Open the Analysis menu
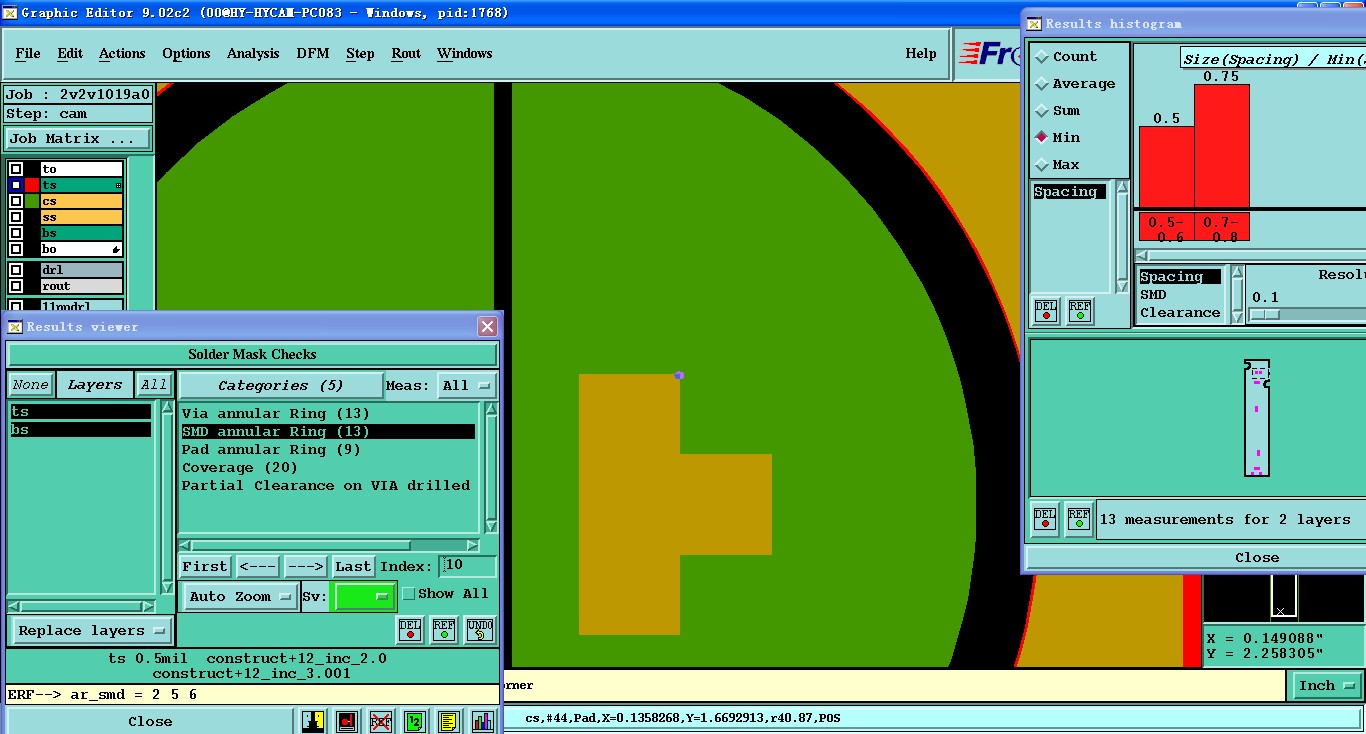This screenshot has width=1366, height=734. coord(253,54)
